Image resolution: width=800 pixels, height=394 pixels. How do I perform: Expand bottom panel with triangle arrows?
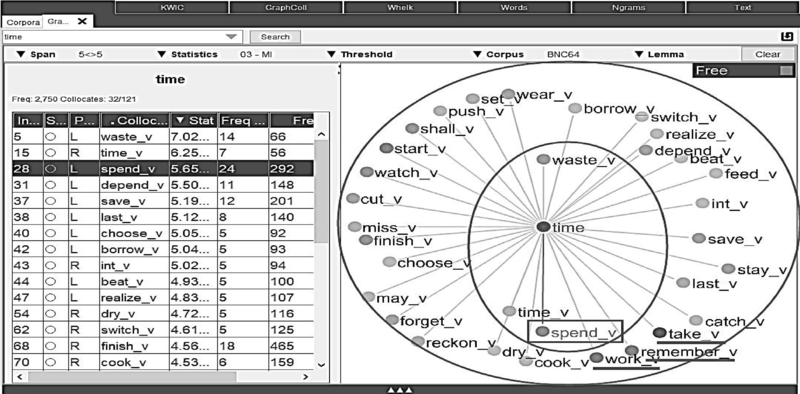(x=400, y=390)
